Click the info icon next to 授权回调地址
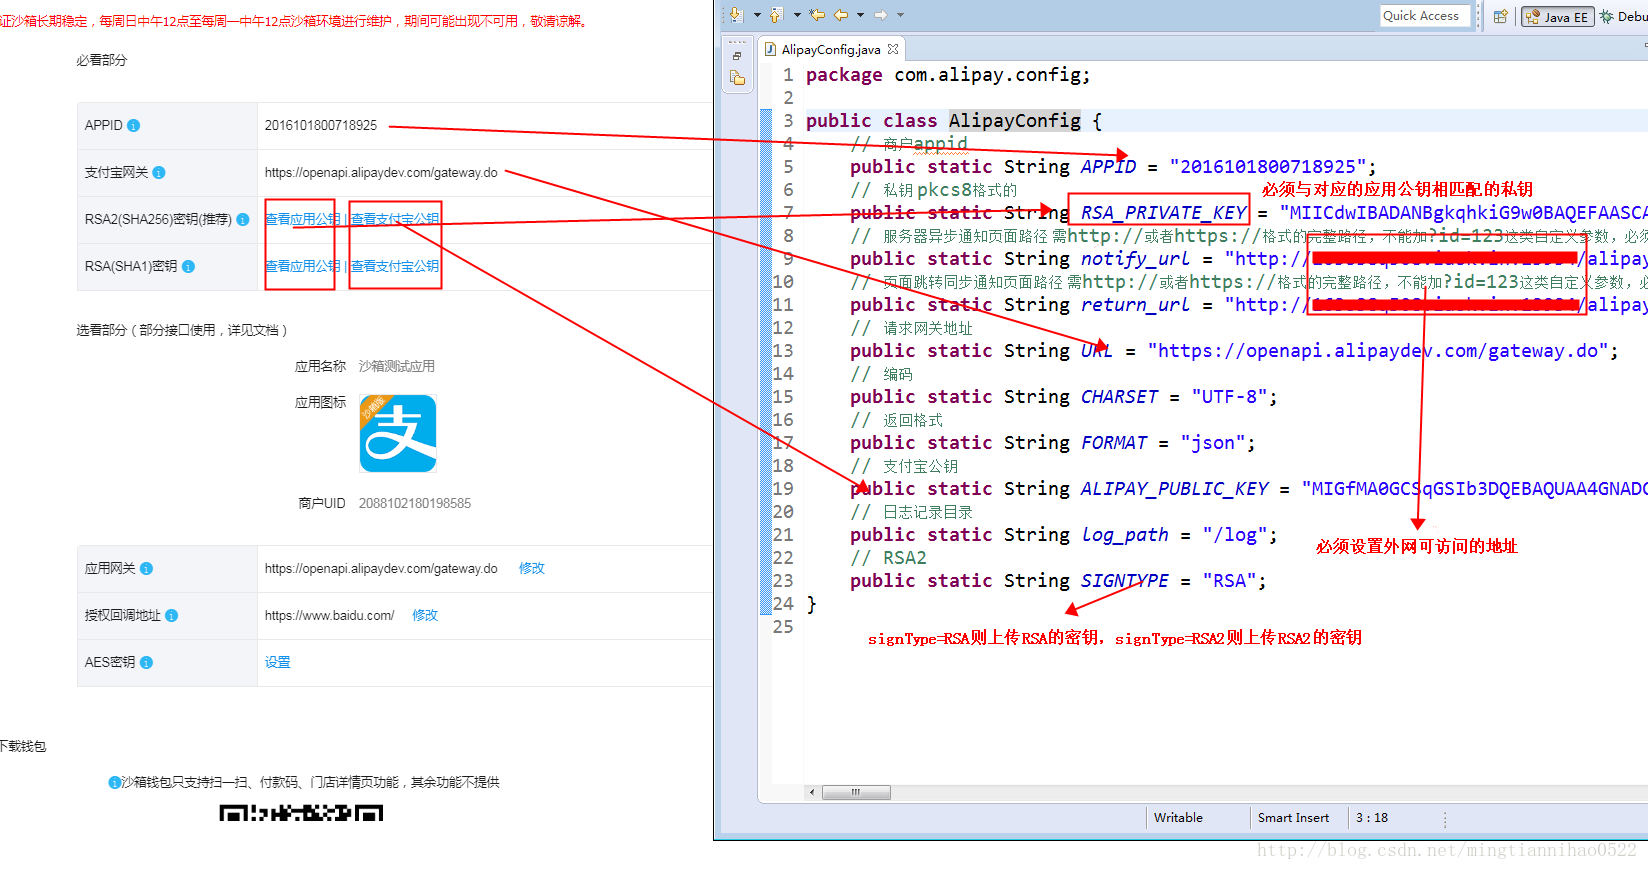This screenshot has width=1648, height=870. (172, 615)
